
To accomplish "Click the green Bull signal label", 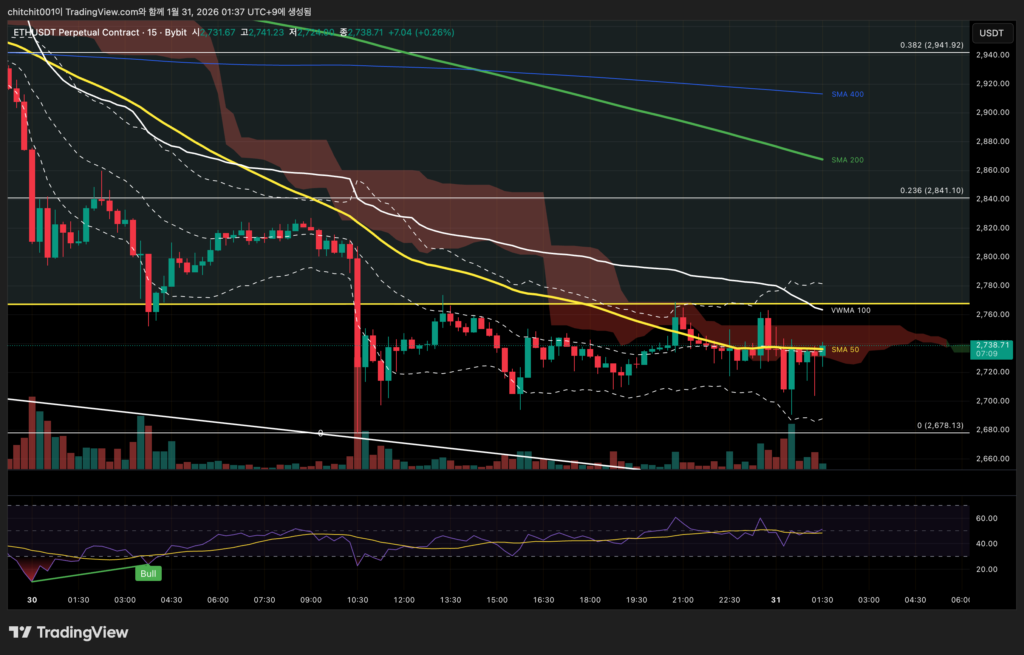I will 148,573.
